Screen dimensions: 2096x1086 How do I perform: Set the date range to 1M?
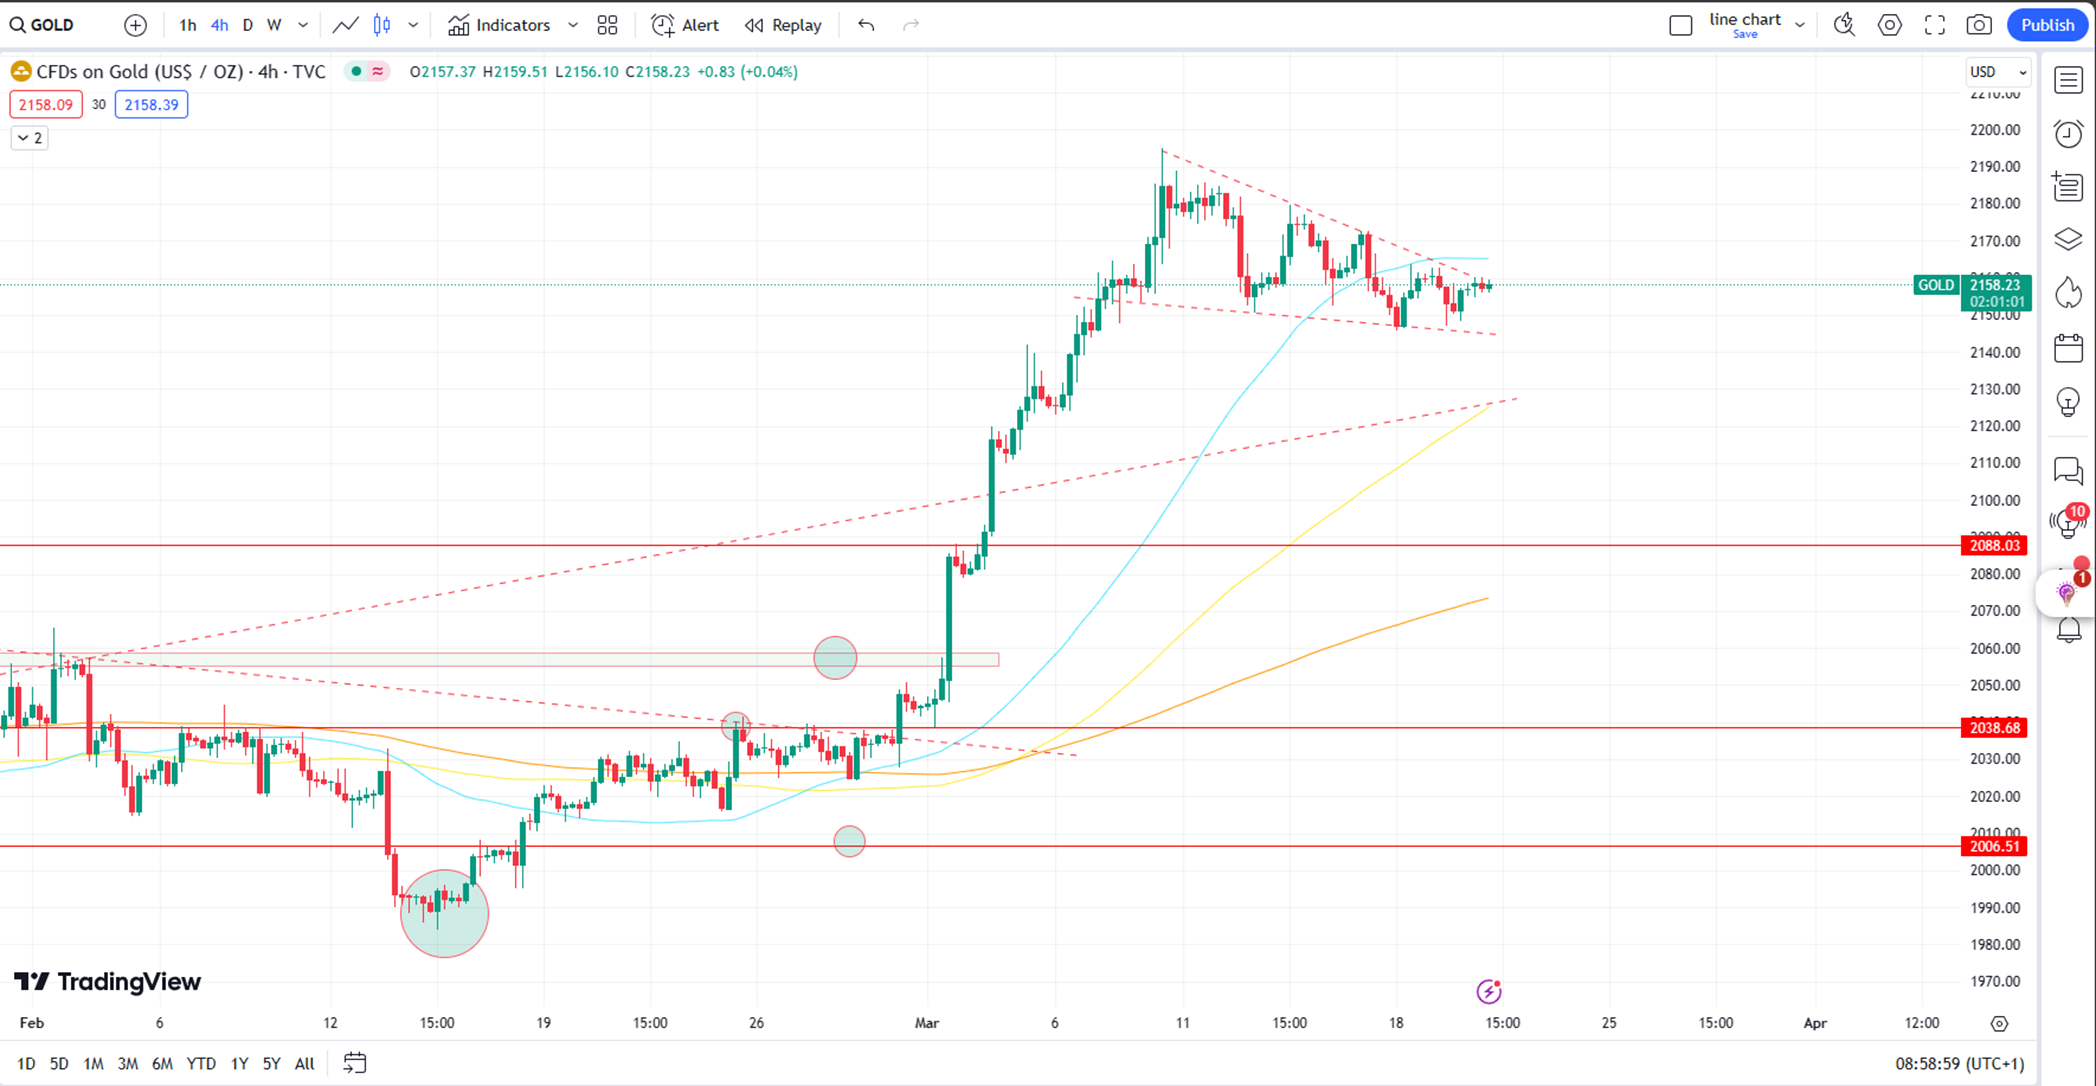pos(93,1063)
